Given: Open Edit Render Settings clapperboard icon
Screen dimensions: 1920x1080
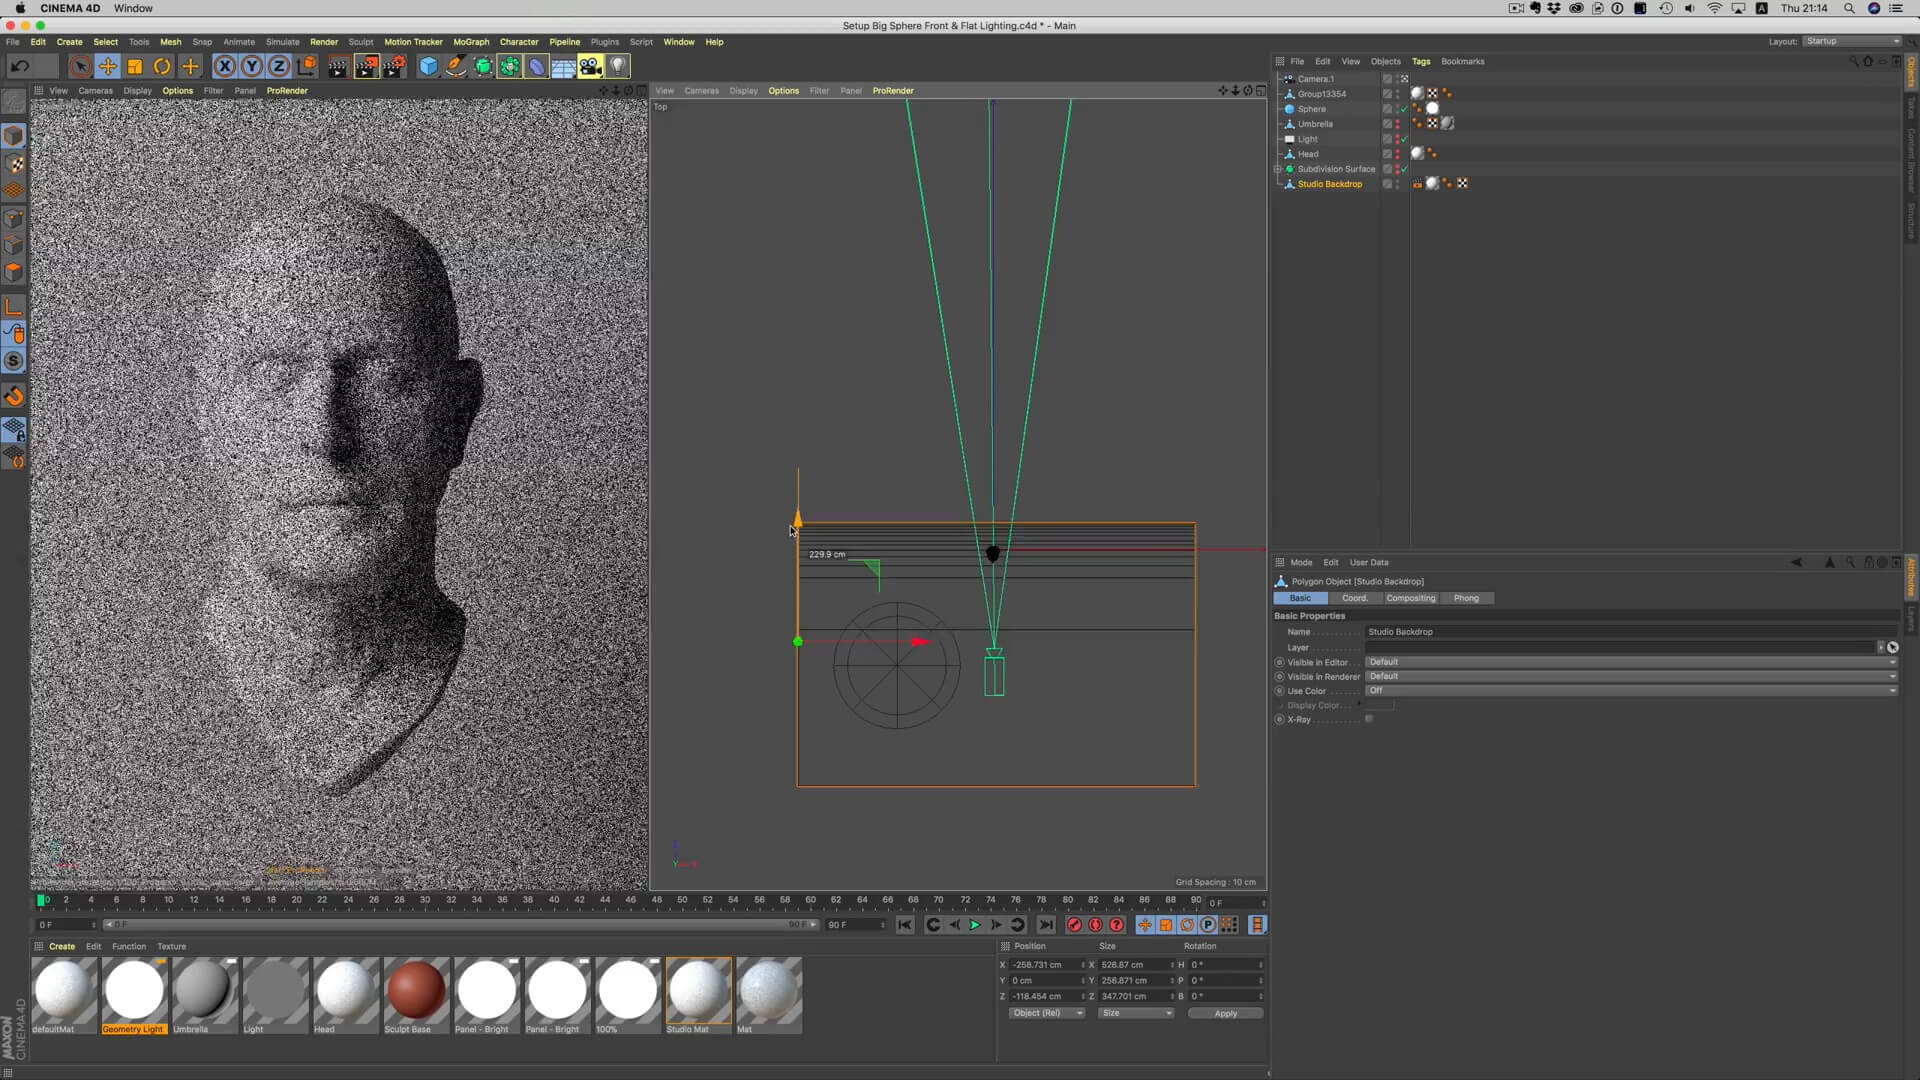Looking at the screenshot, I should click(394, 66).
